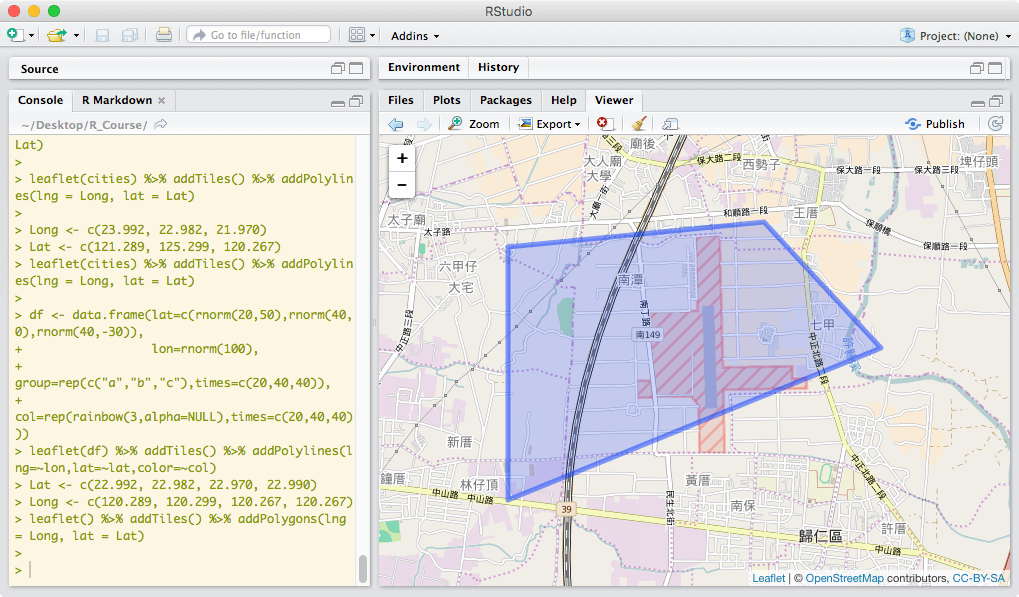The height and width of the screenshot is (597, 1019).
Task: Go back with the Viewer's left arrow
Action: pos(396,124)
